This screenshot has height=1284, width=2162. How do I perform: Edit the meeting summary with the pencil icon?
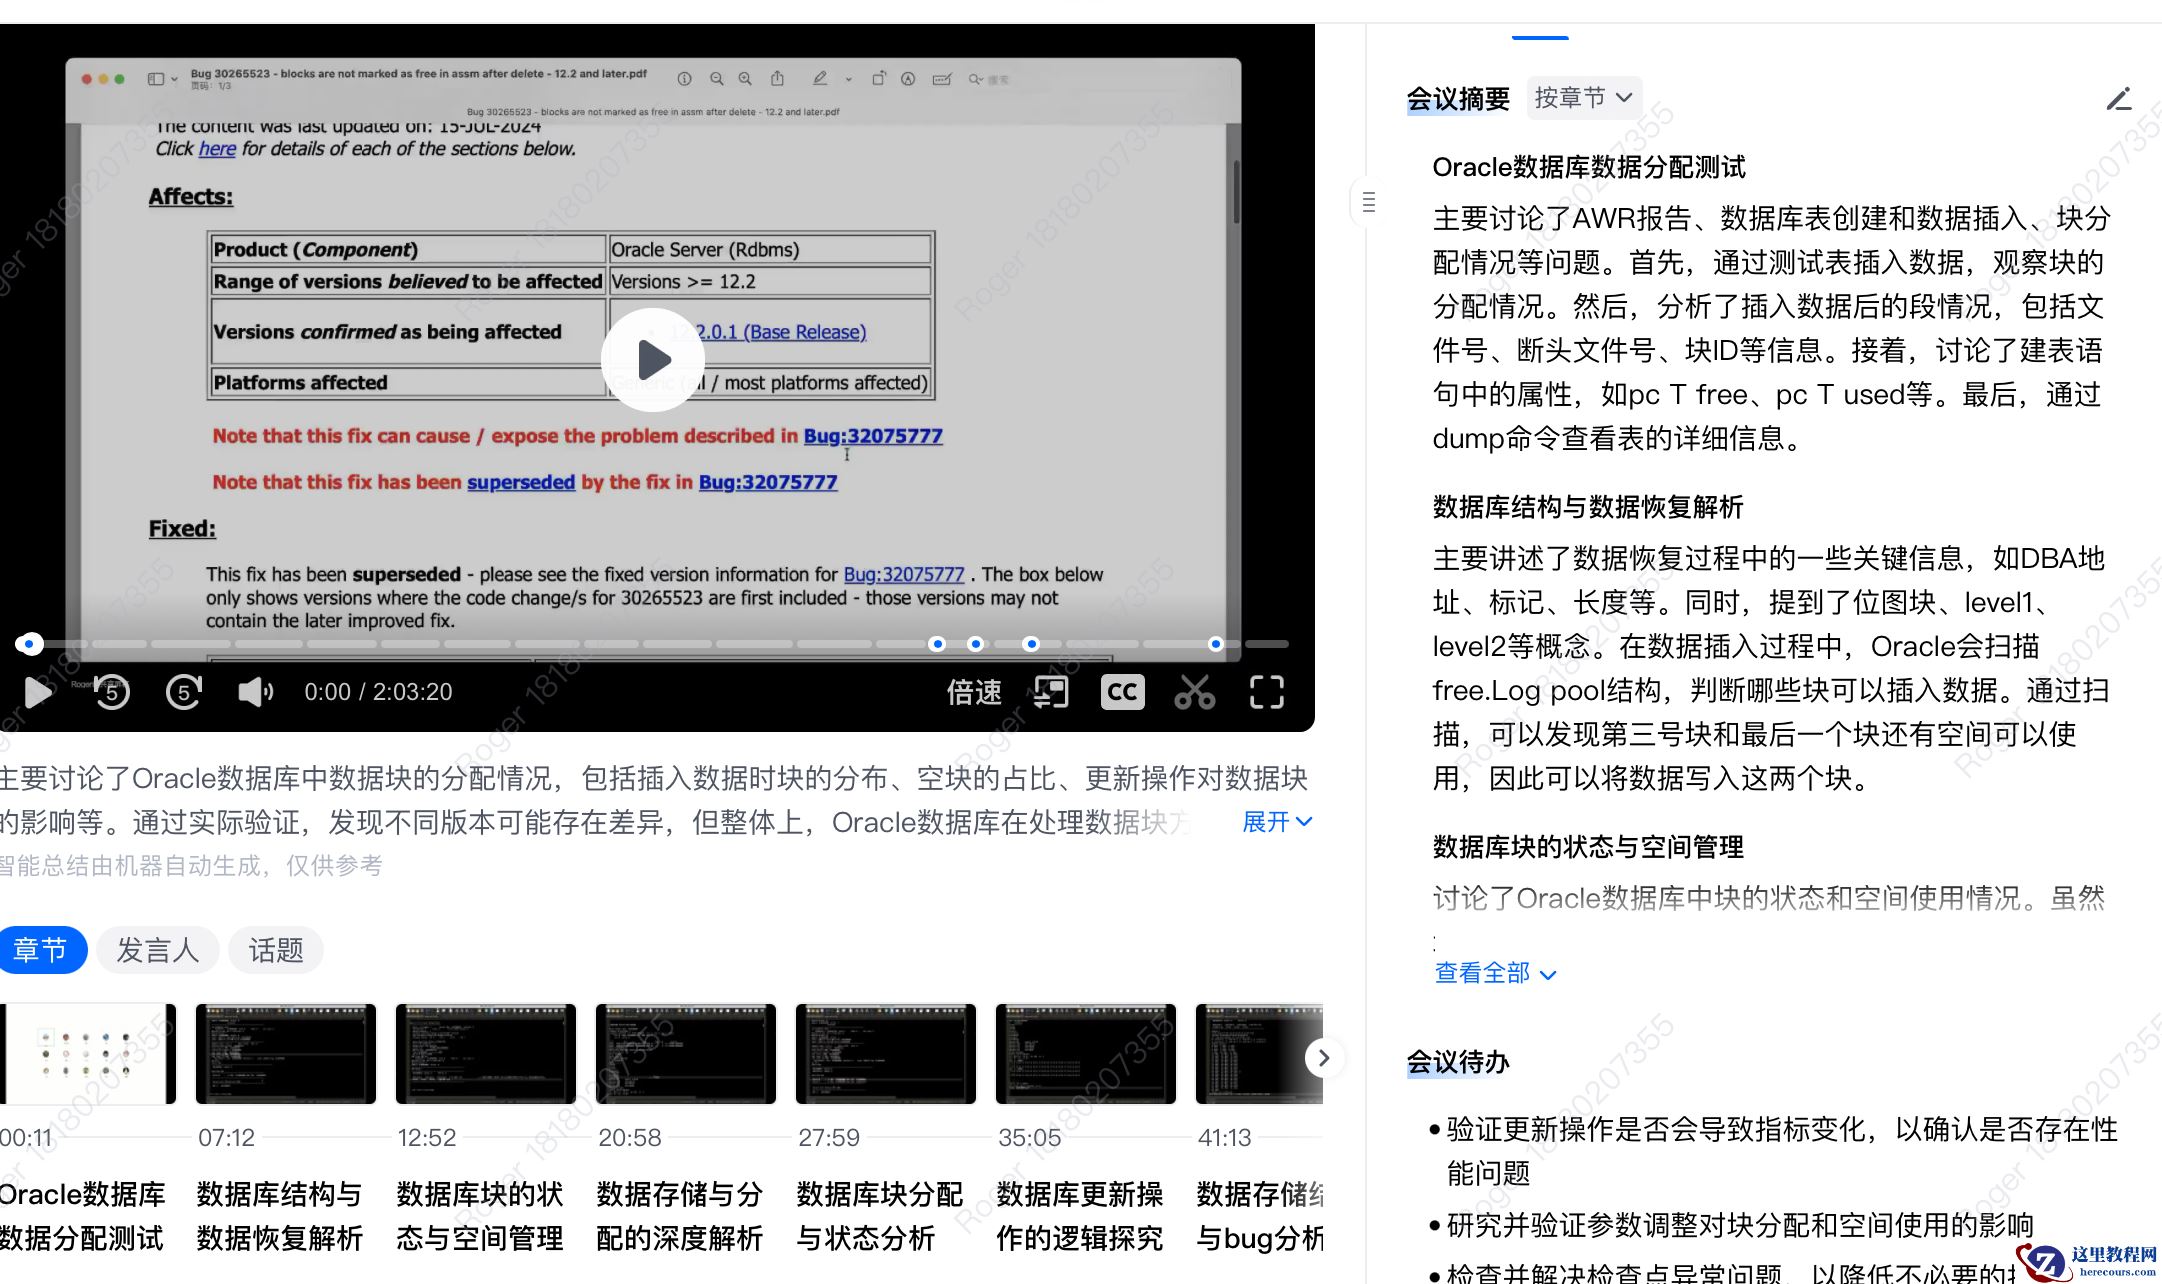click(x=2118, y=99)
